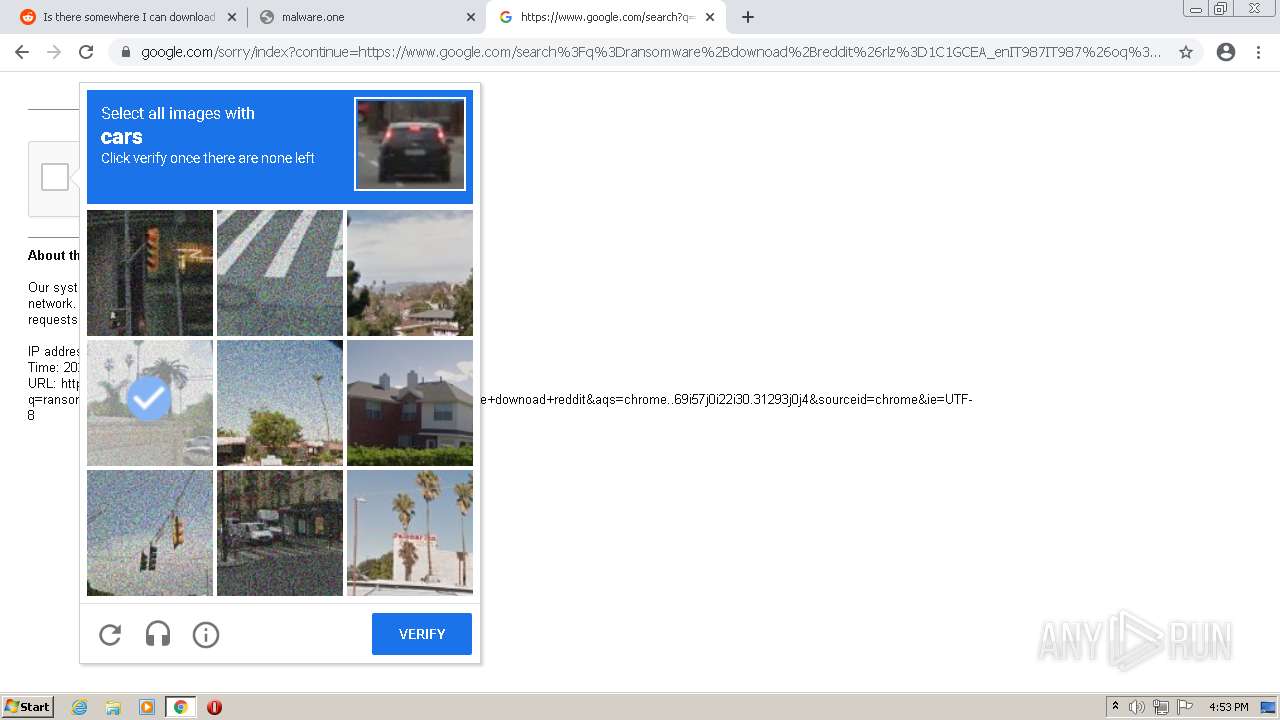Deselect the checked palm tree tile
This screenshot has width=1280, height=720.
pyautogui.click(x=150, y=403)
